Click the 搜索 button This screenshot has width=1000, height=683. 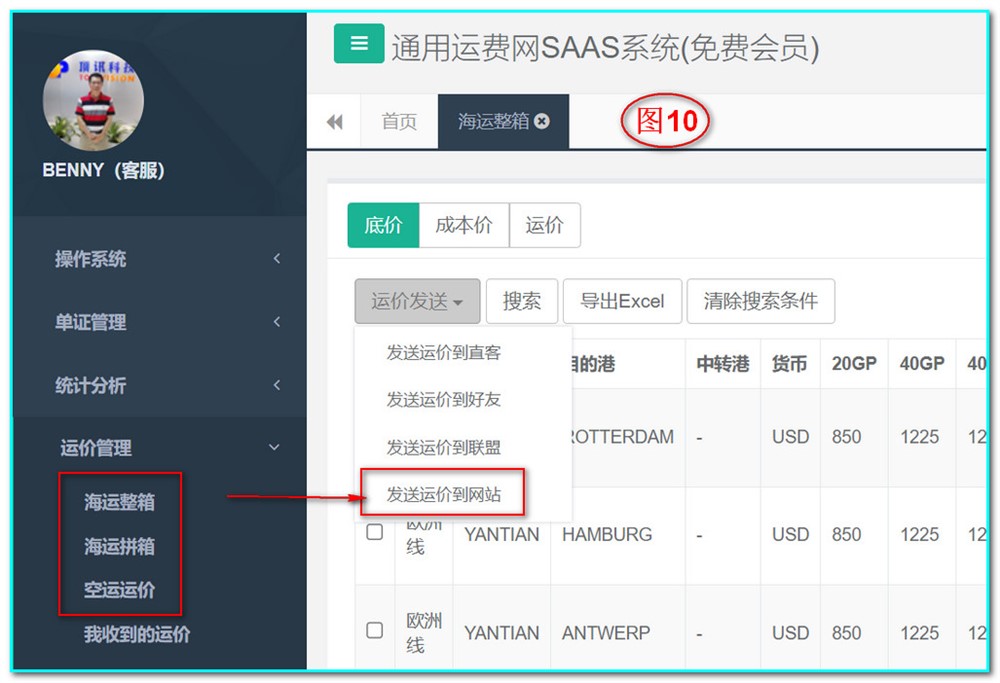coord(521,301)
